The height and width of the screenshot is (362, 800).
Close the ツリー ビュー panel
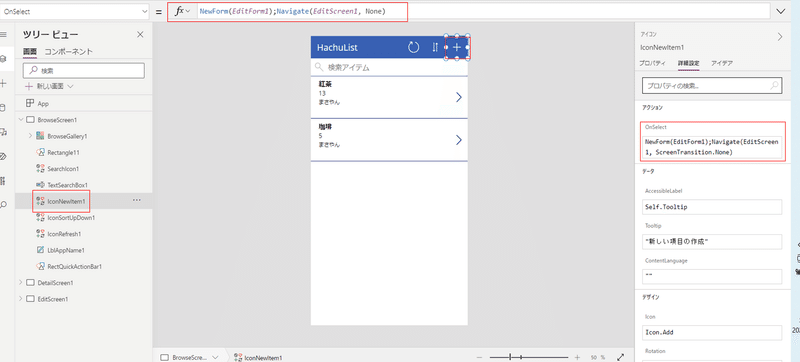[x=140, y=35]
